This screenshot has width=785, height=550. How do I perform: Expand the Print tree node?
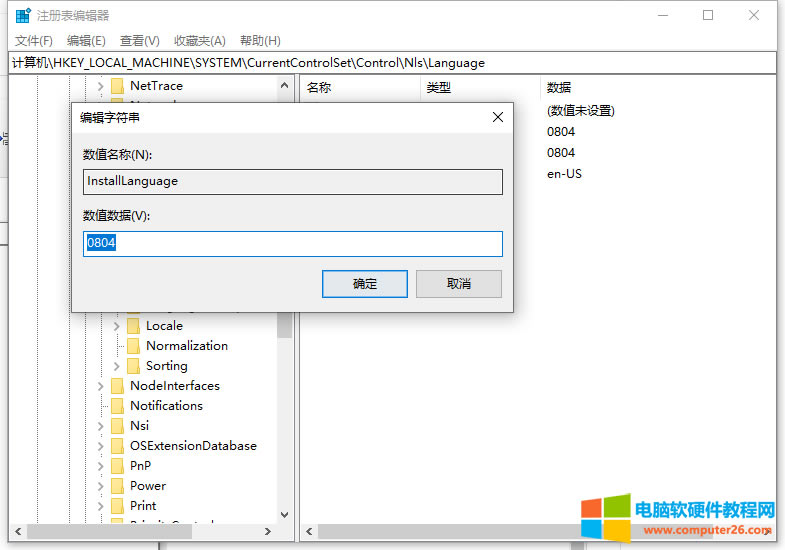101,506
